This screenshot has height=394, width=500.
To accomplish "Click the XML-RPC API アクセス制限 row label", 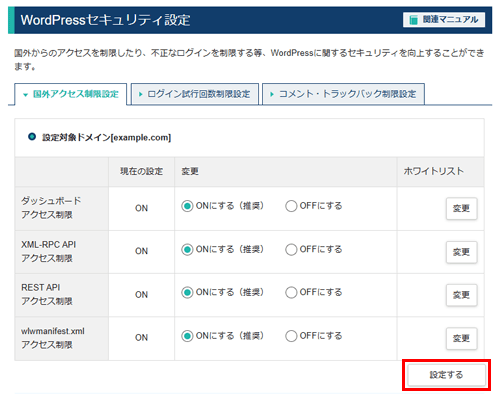I will click(x=49, y=251).
